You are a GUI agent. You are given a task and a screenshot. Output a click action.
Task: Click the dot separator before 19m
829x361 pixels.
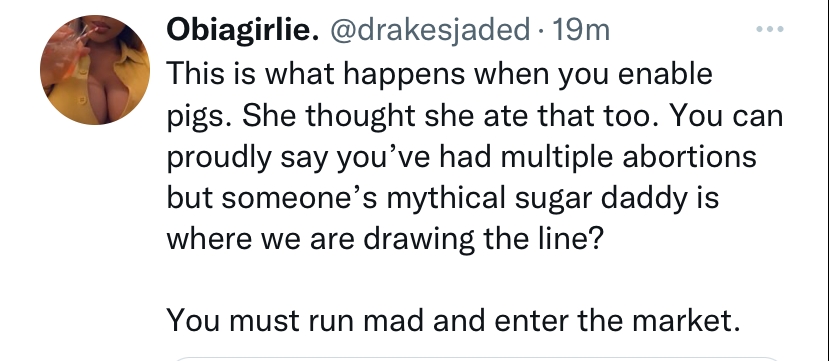point(540,31)
